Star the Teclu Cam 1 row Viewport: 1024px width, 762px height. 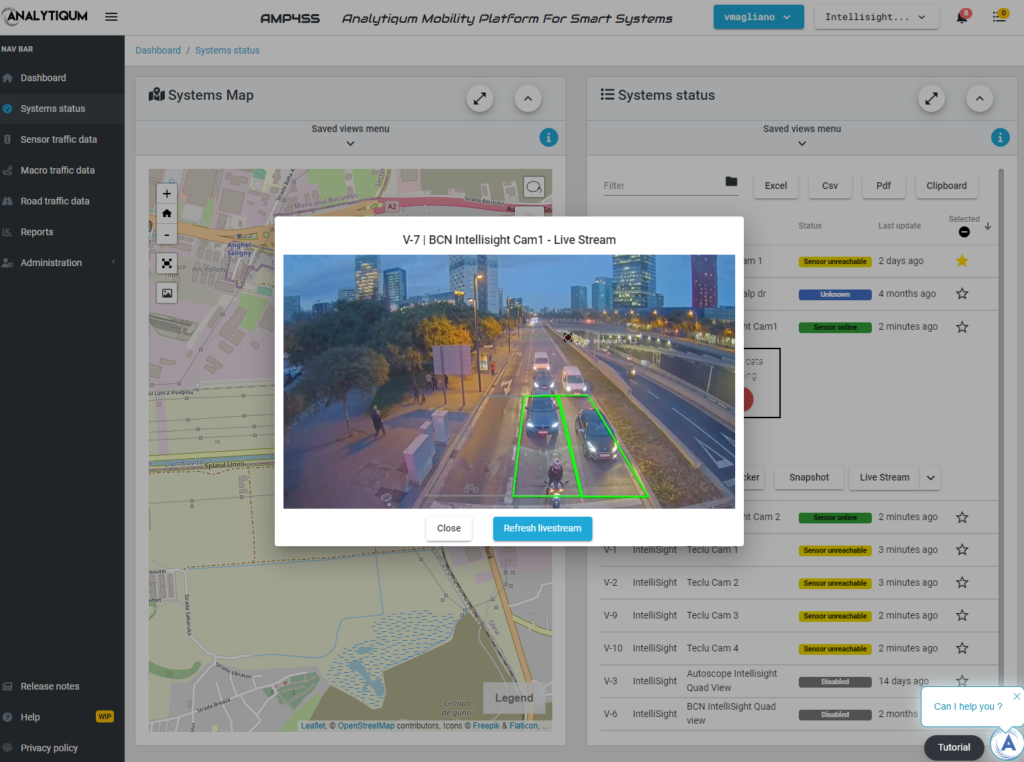pyautogui.click(x=961, y=549)
